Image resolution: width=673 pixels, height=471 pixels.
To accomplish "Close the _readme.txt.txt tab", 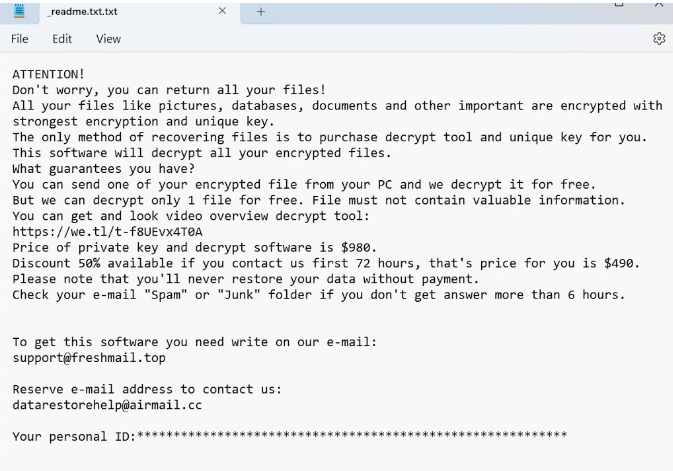I will (222, 11).
